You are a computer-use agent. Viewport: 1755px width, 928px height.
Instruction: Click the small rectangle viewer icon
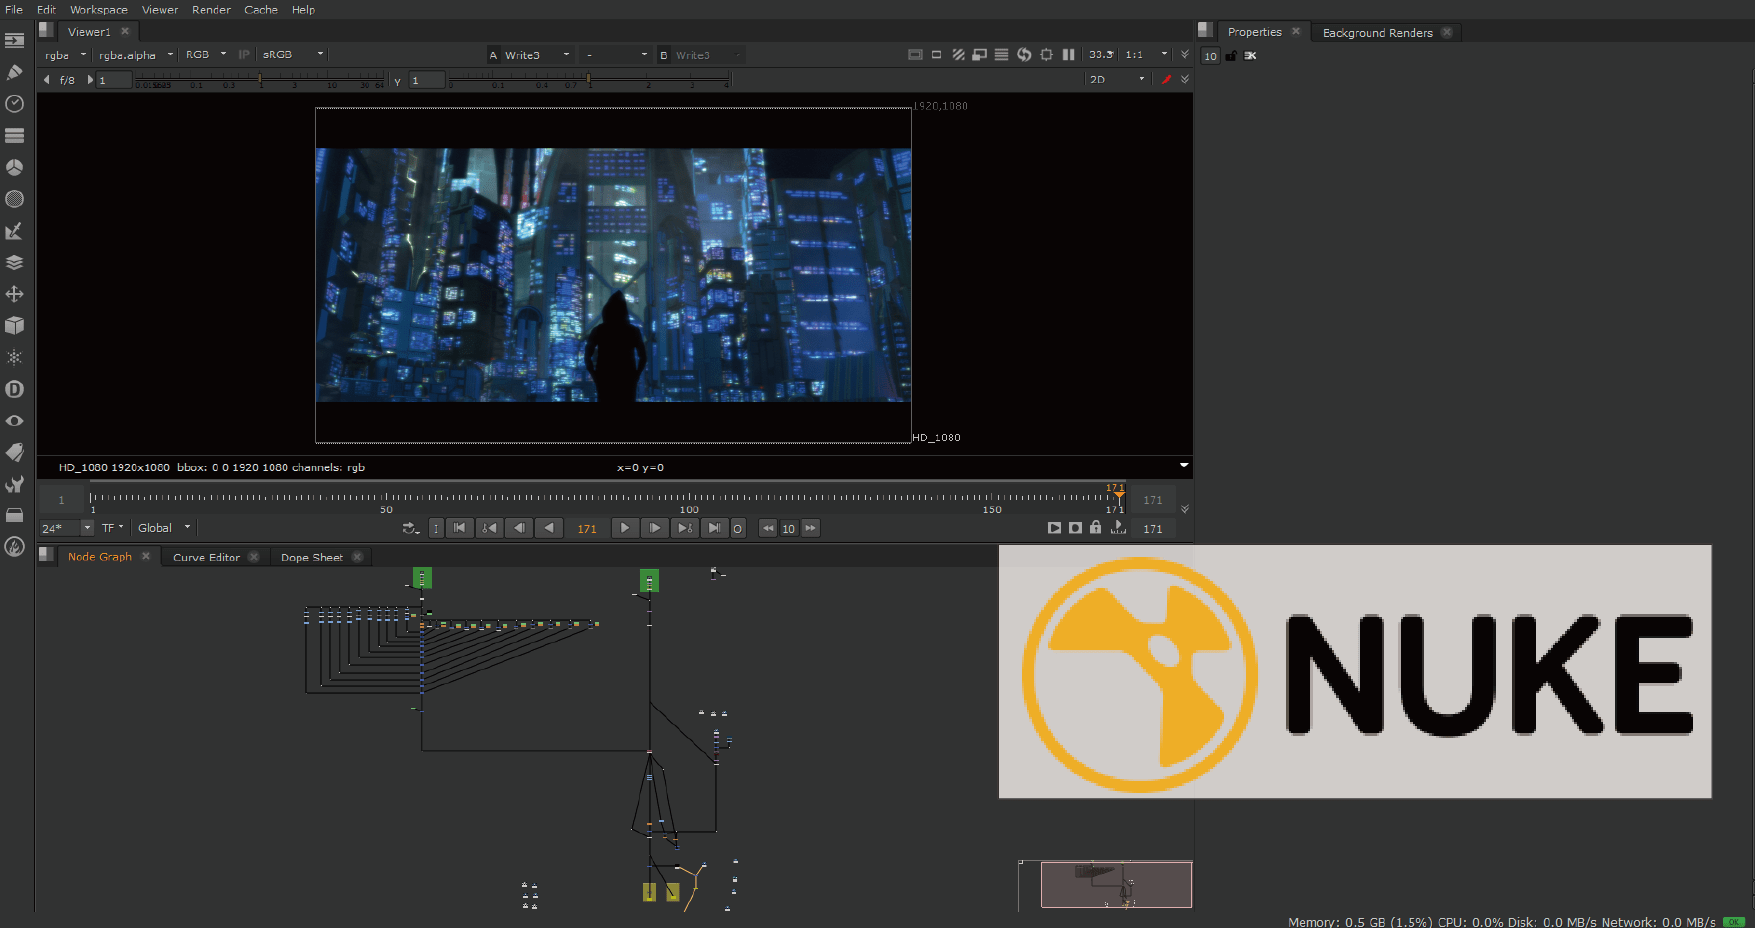[x=936, y=55]
